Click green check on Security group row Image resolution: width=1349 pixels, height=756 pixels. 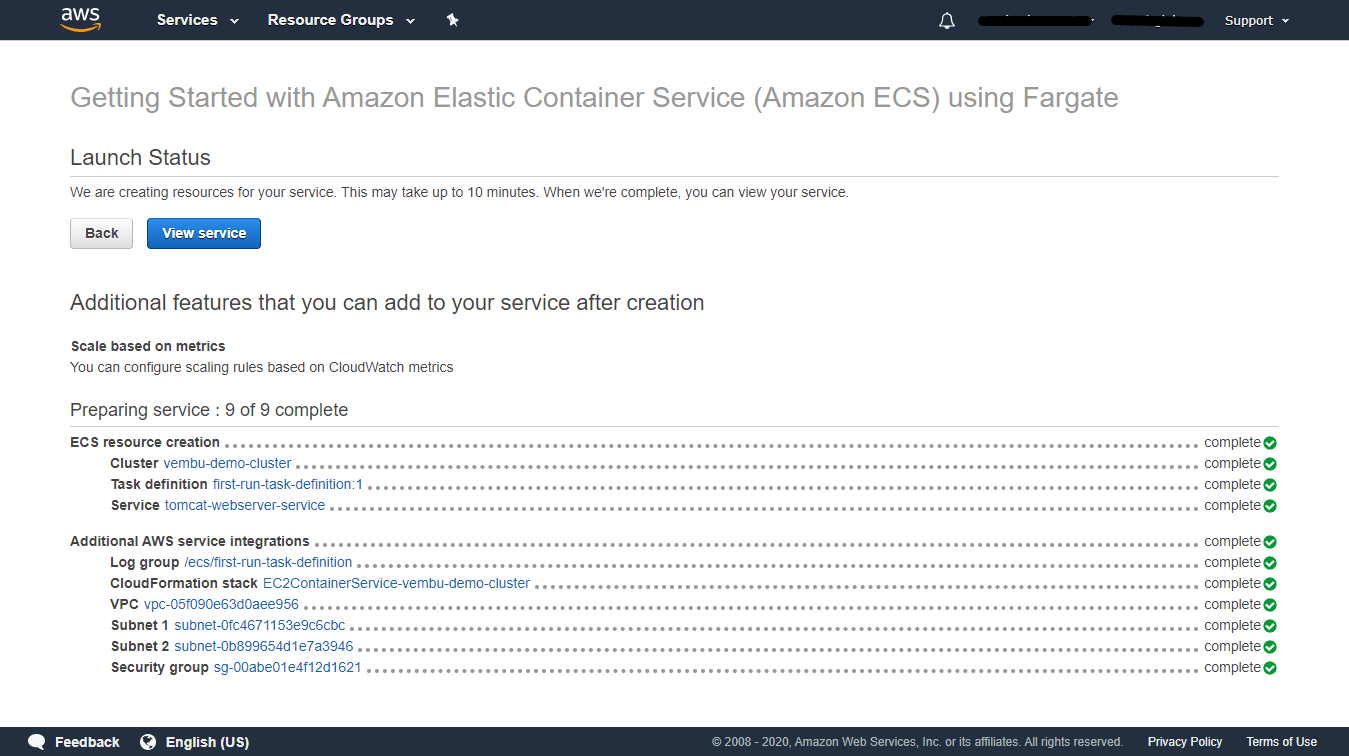coord(1270,668)
